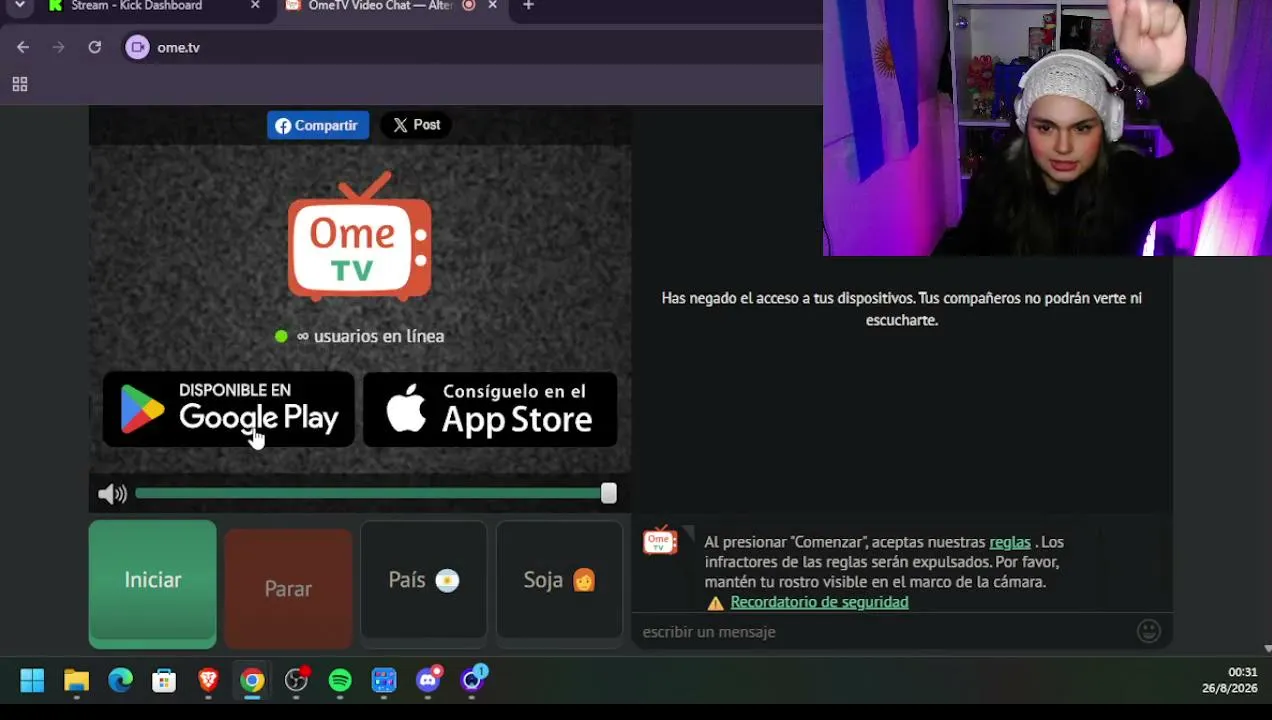Mute the volume speaker icon
The image size is (1272, 720).
point(112,493)
